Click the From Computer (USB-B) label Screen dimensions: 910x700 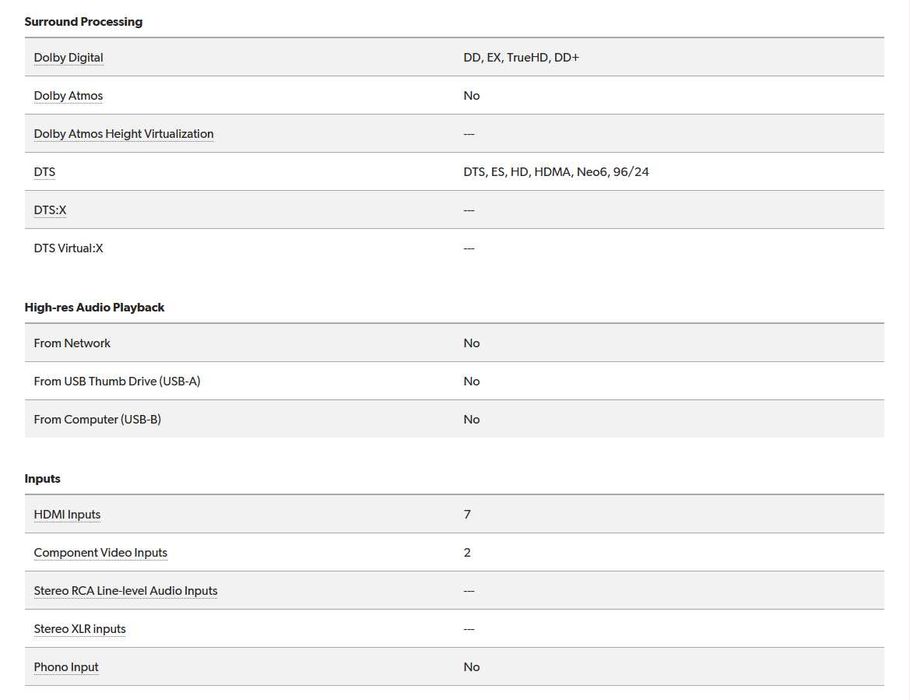pyautogui.click(x=97, y=419)
